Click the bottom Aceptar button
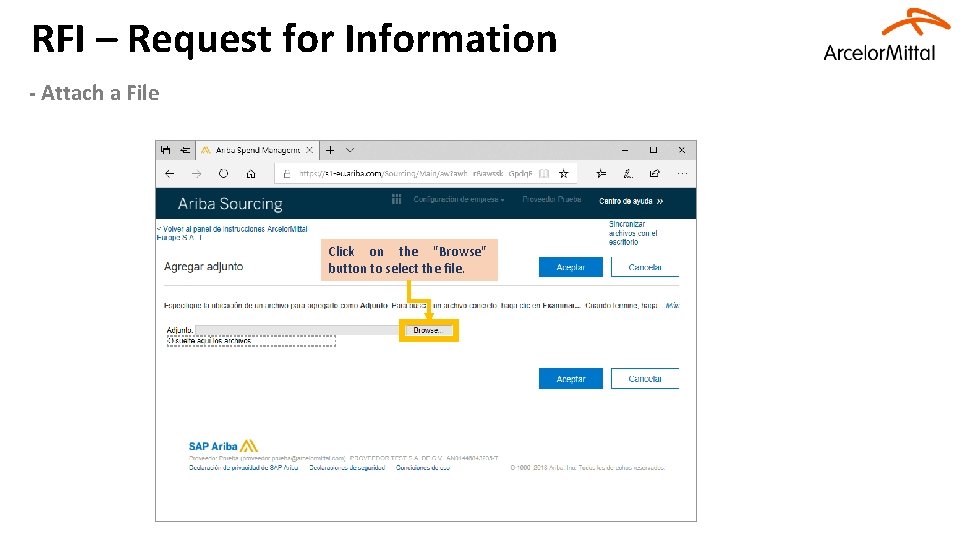960x540 pixels. 571,379
